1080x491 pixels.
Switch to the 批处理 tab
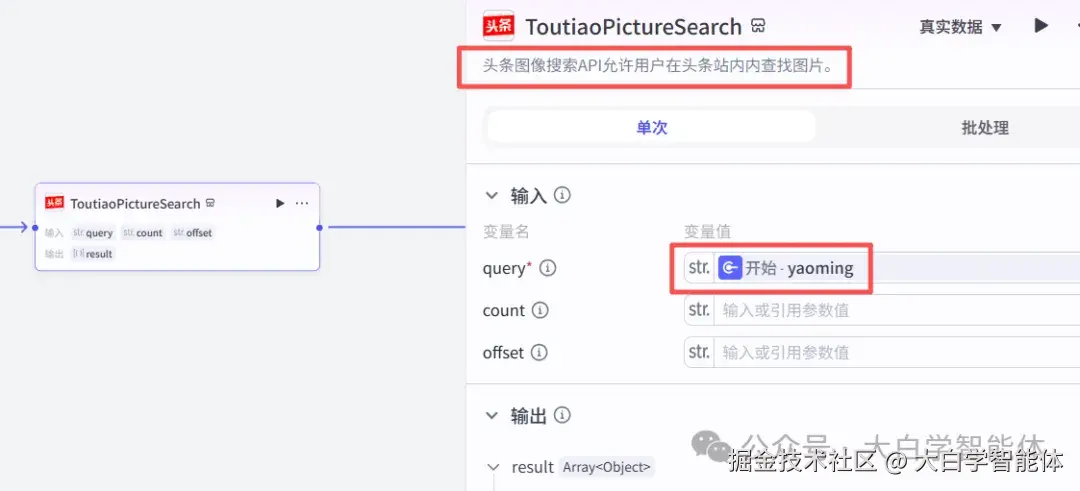coord(985,127)
